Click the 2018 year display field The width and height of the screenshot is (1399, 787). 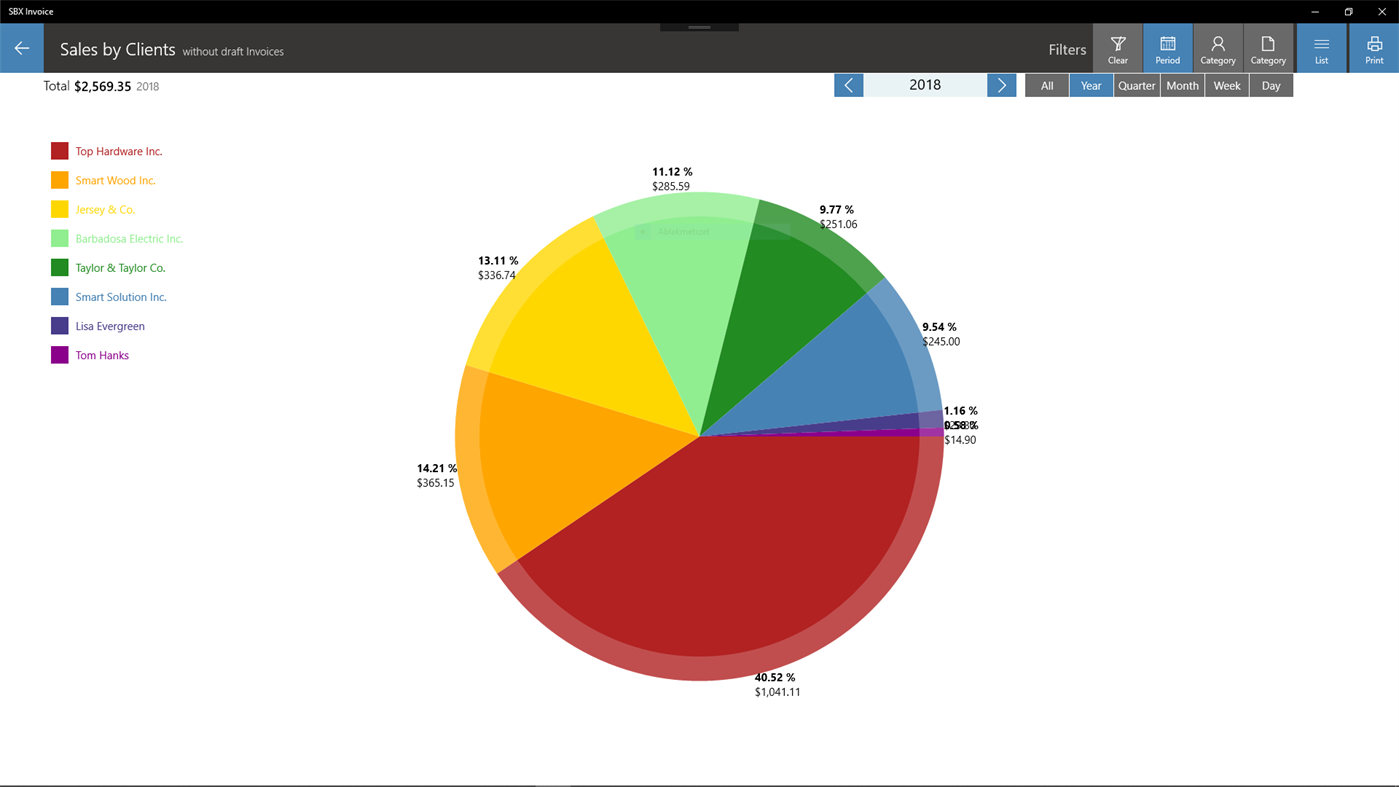(x=925, y=85)
